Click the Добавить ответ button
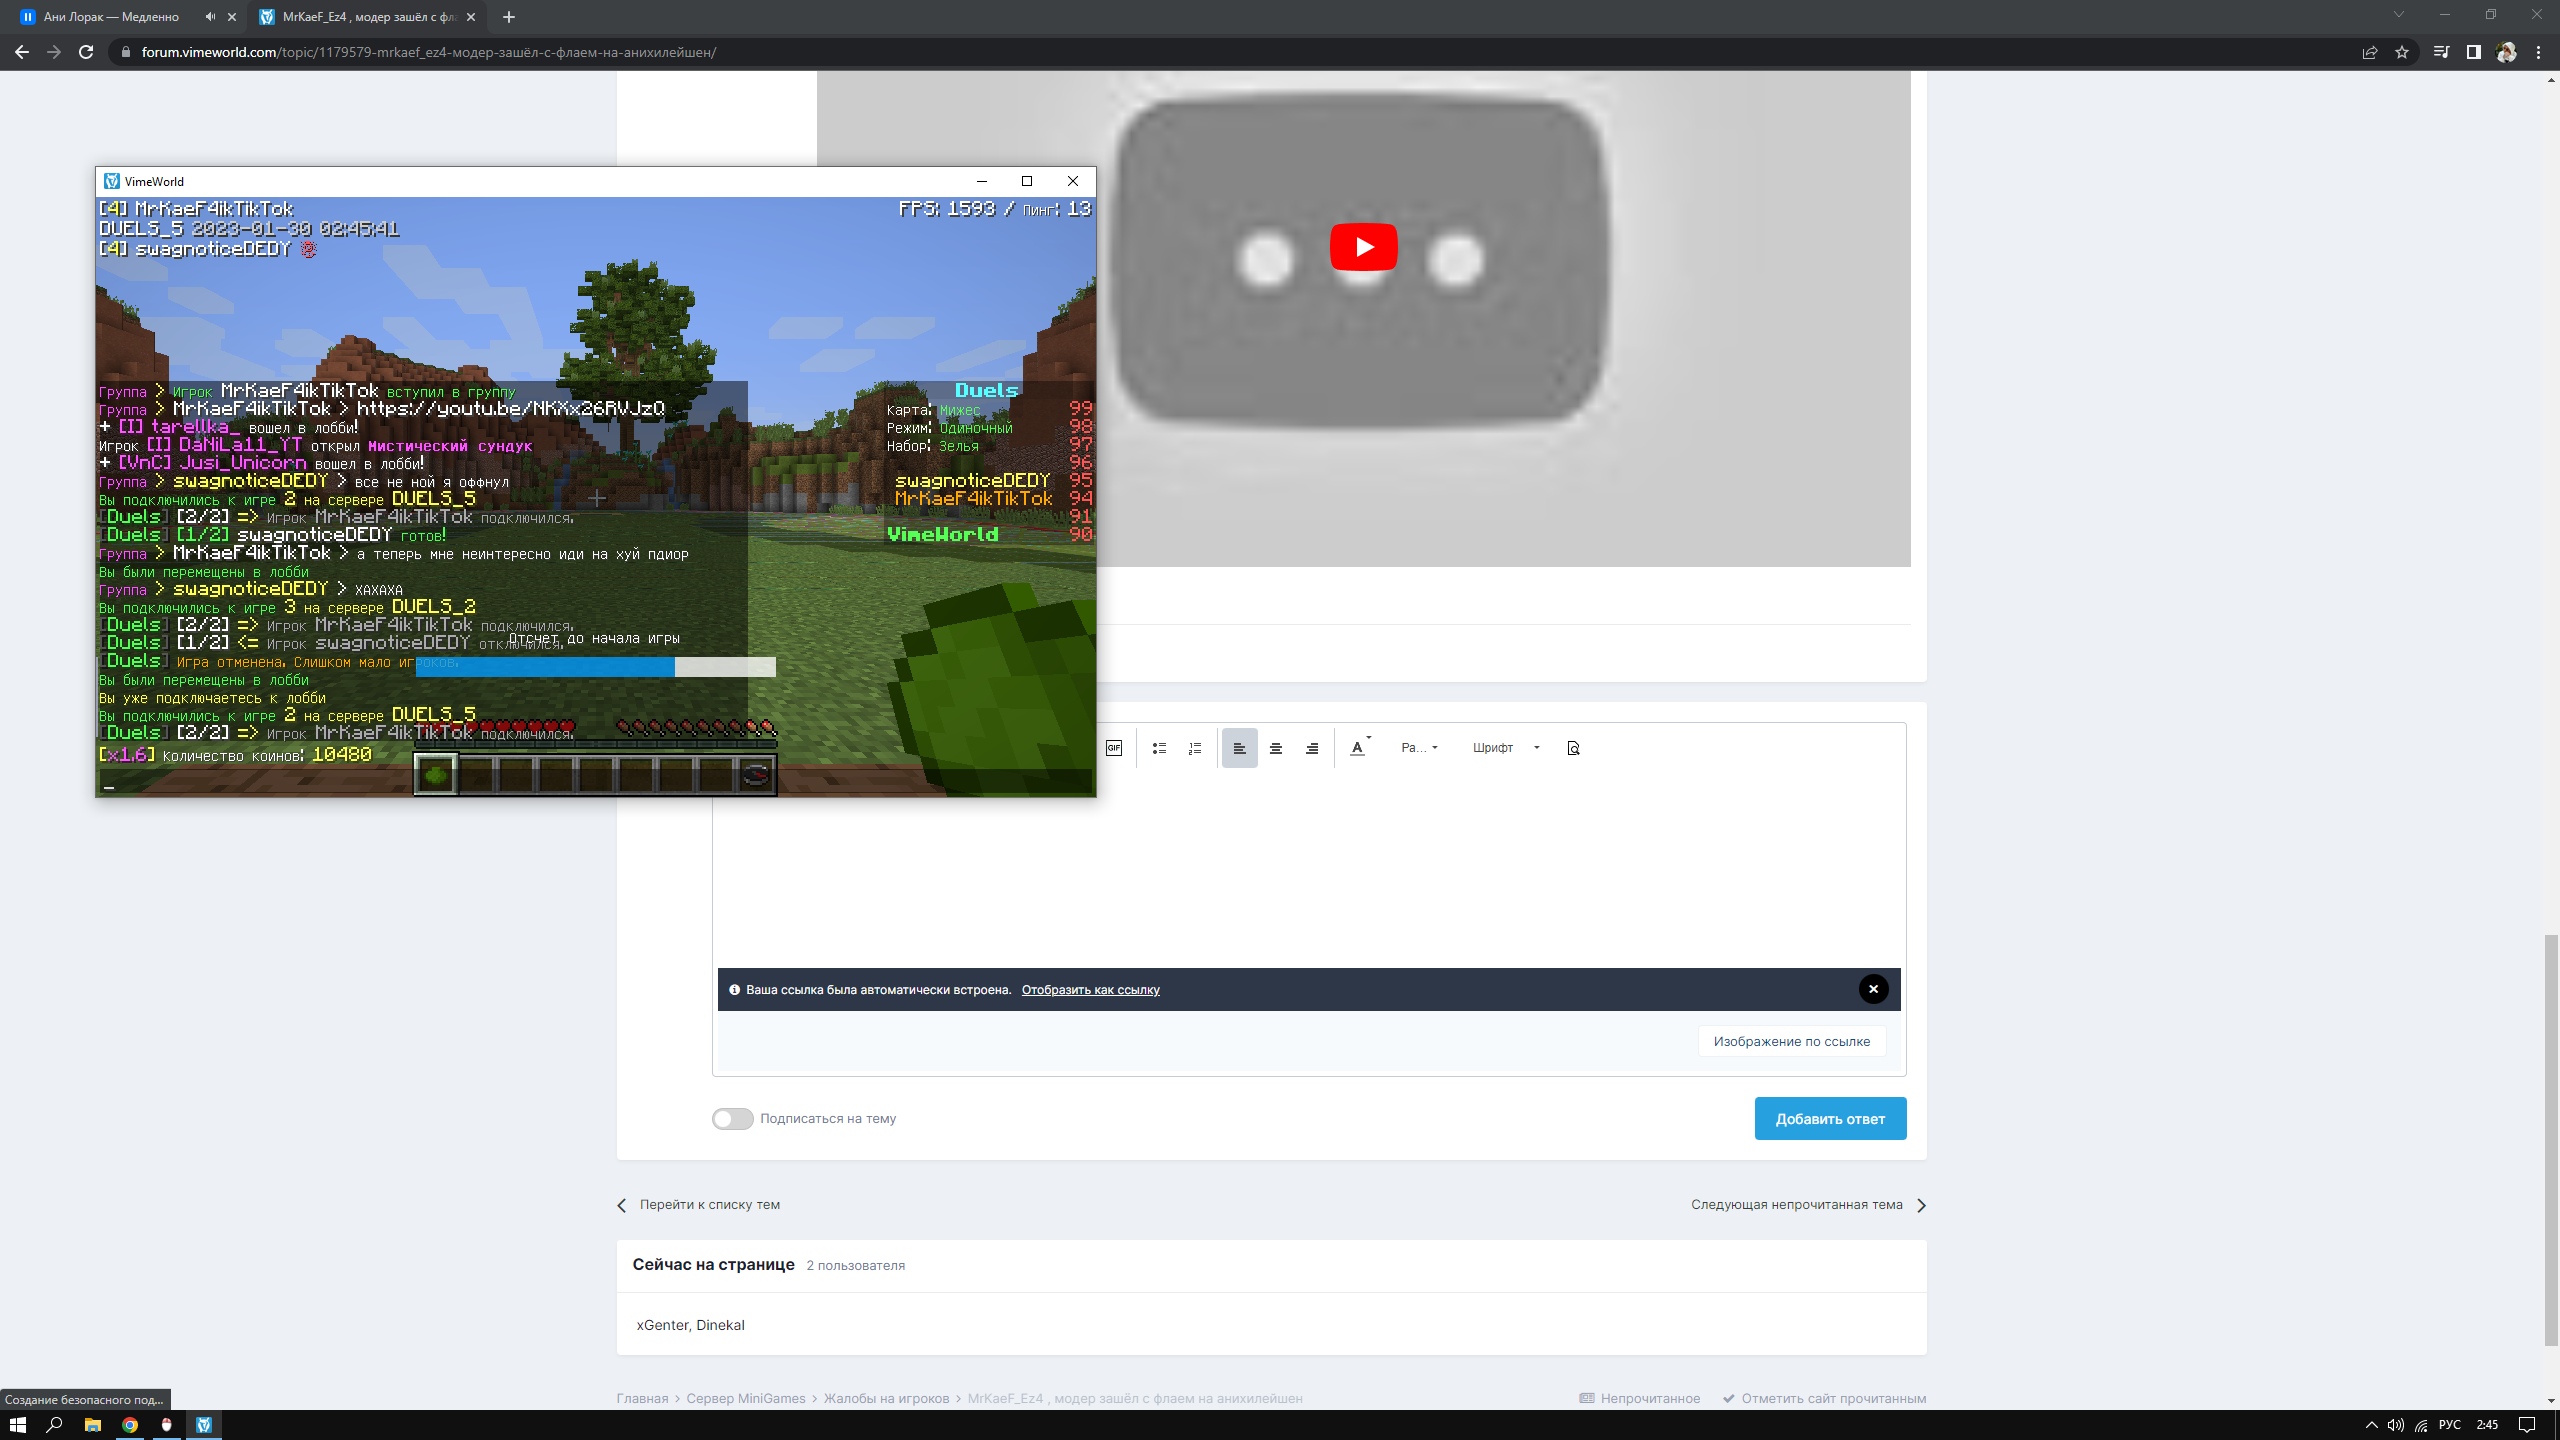2560x1440 pixels. (1829, 1118)
